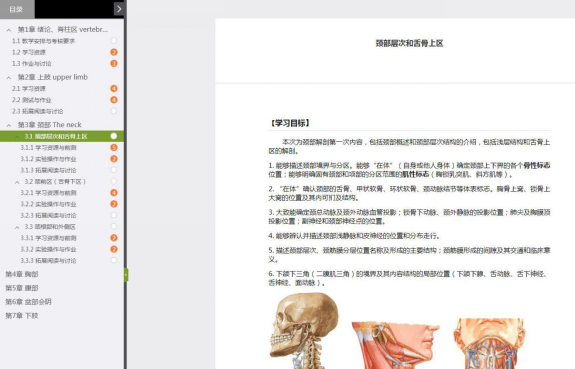This screenshot has width=575, height=369.
Task: Click the orange badge on row 2.2
Action: coord(114,100)
